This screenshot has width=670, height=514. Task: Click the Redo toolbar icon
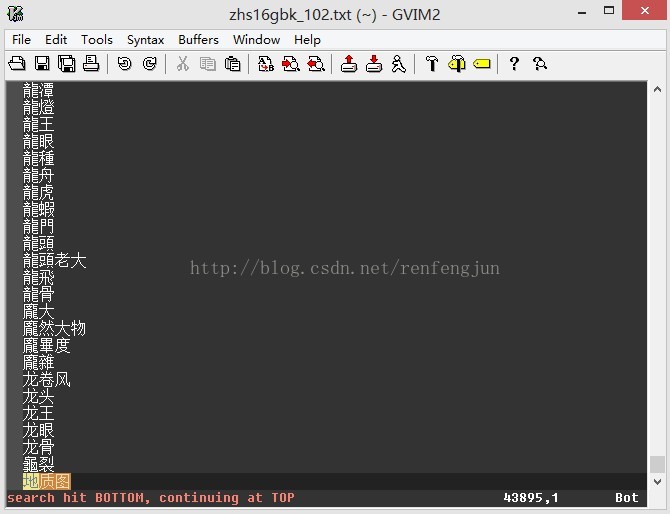tap(149, 64)
